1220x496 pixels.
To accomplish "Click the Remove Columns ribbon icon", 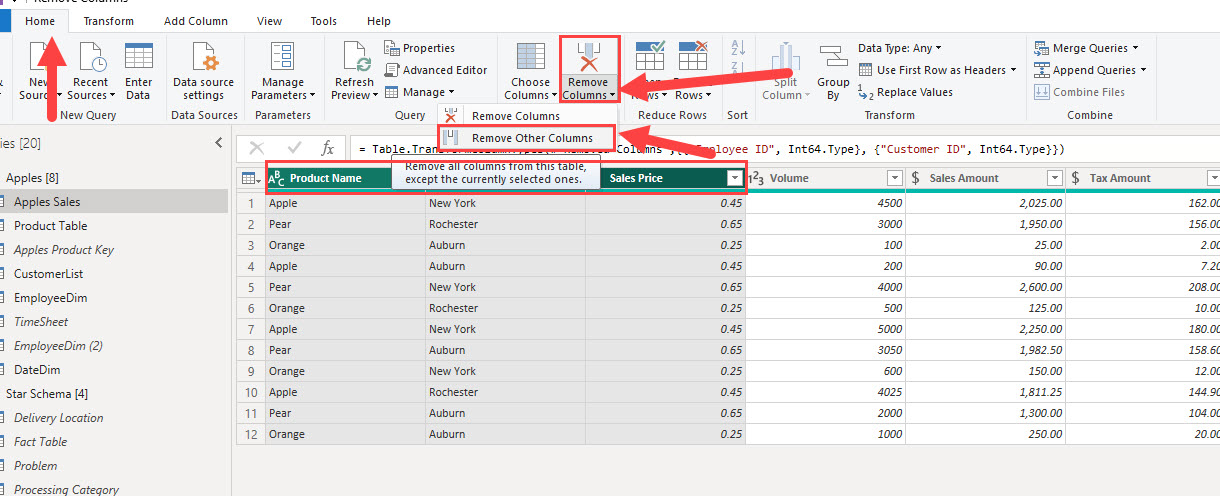I will pos(590,57).
